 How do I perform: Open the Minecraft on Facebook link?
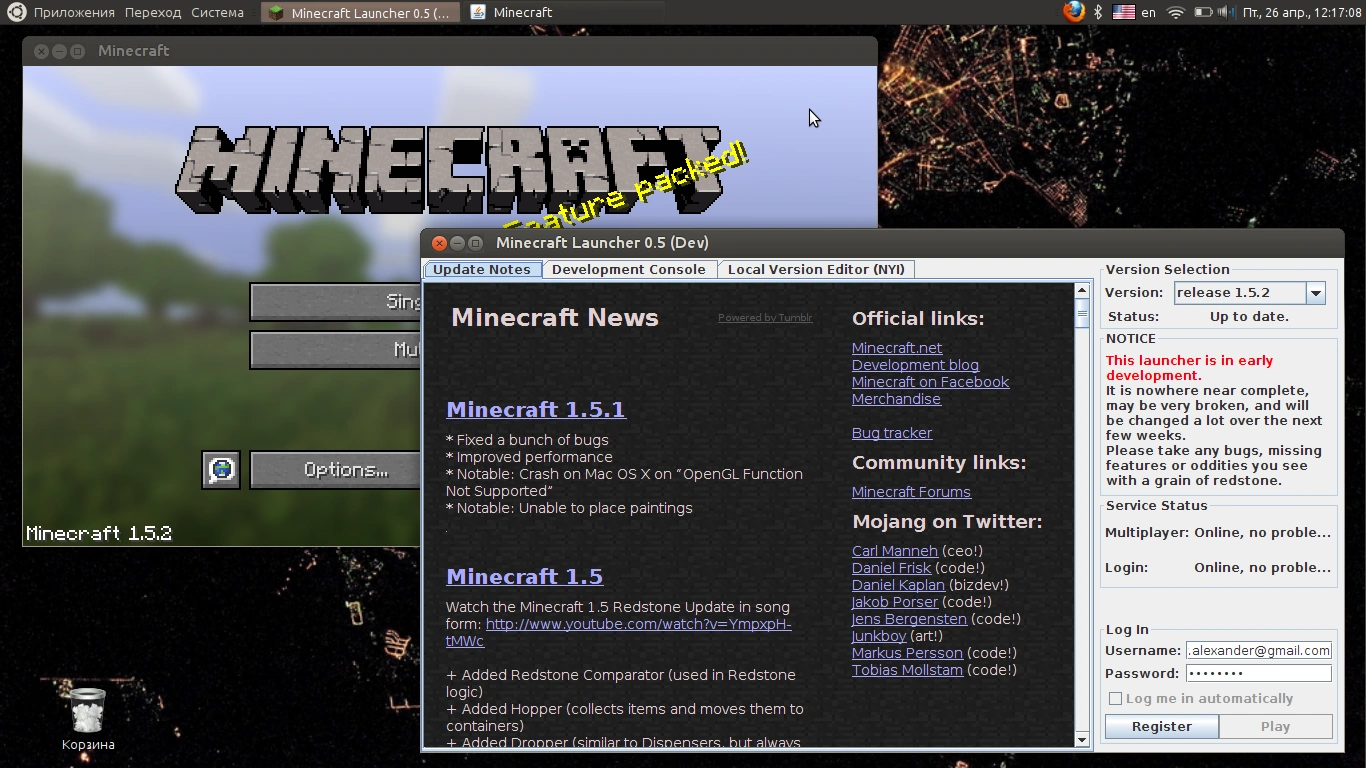[930, 382]
